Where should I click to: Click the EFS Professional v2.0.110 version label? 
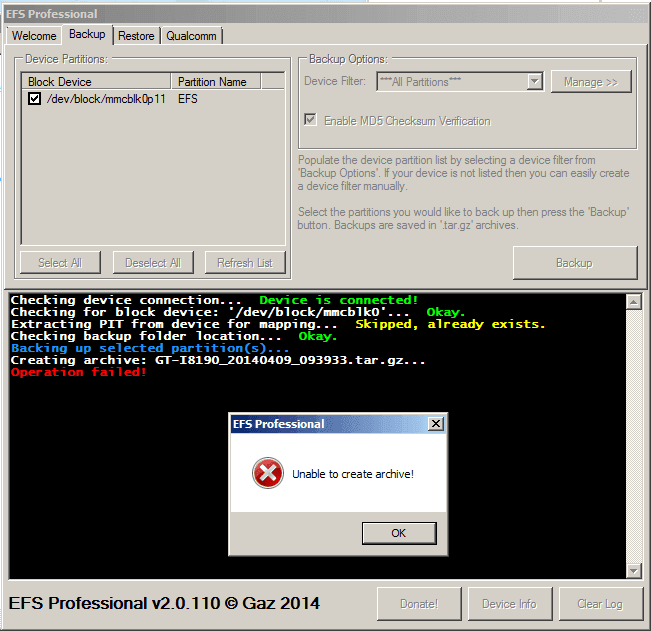pos(164,603)
